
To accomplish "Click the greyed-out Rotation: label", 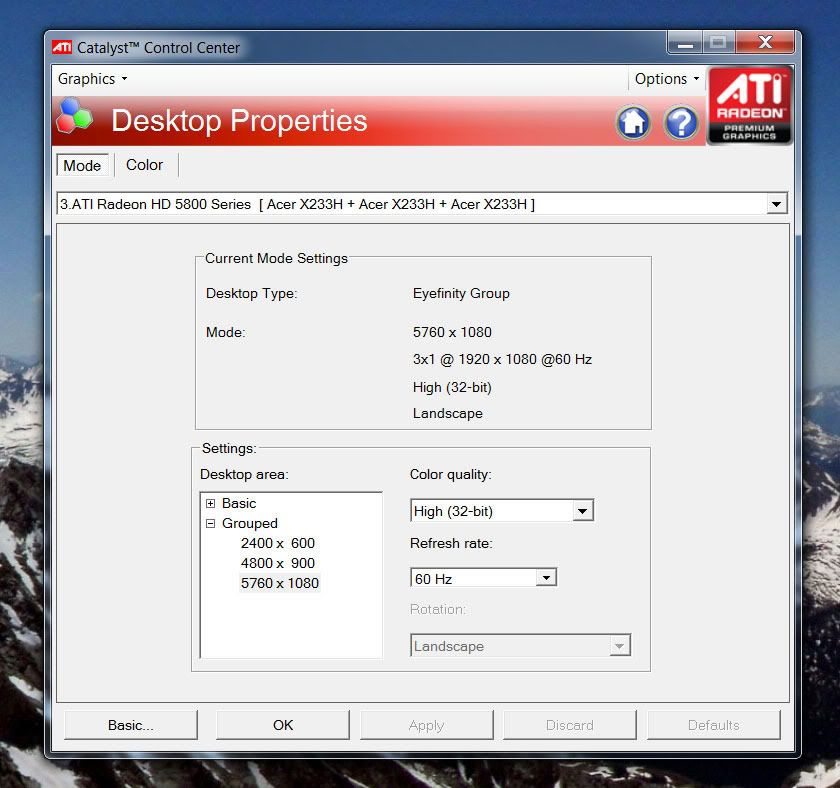I will (x=438, y=610).
